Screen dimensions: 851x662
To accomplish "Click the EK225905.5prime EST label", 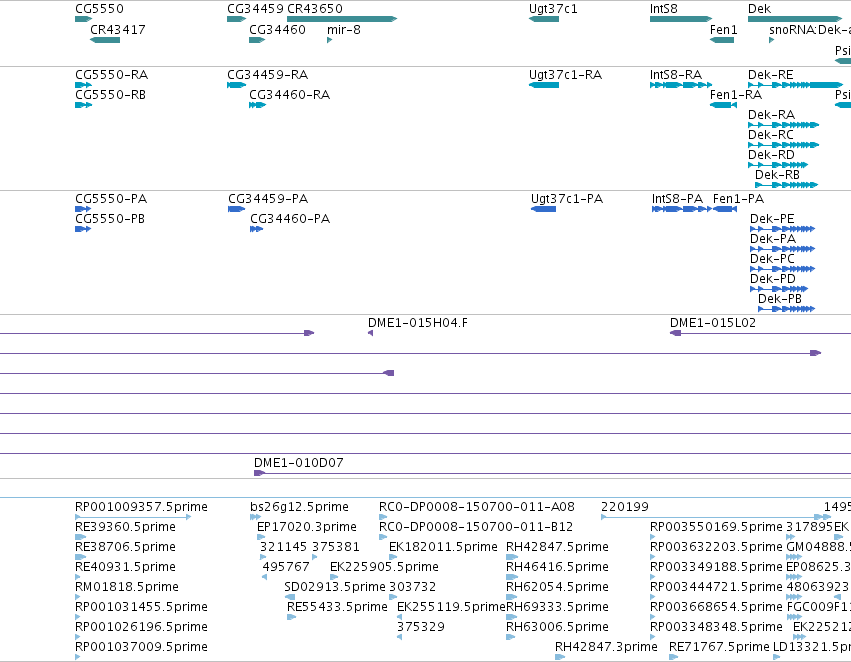I will 384,568.
